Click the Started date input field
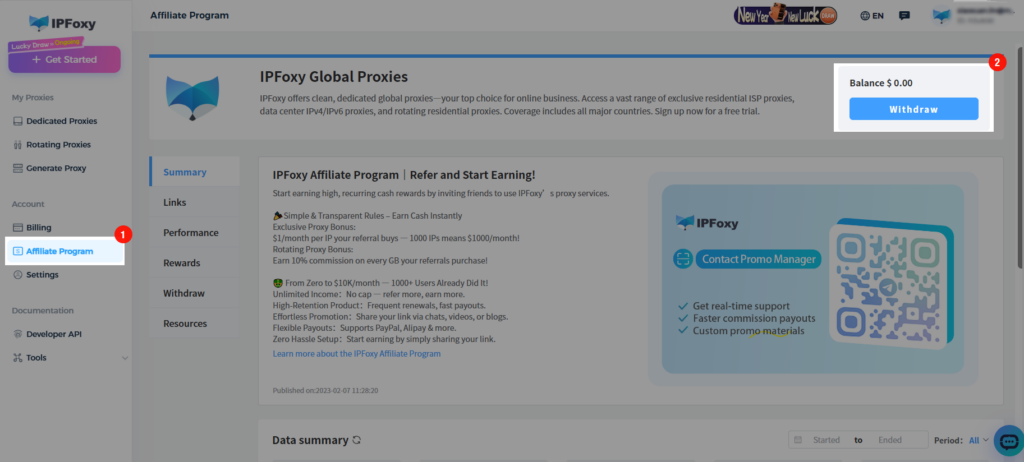The image size is (1024, 462). click(826, 440)
